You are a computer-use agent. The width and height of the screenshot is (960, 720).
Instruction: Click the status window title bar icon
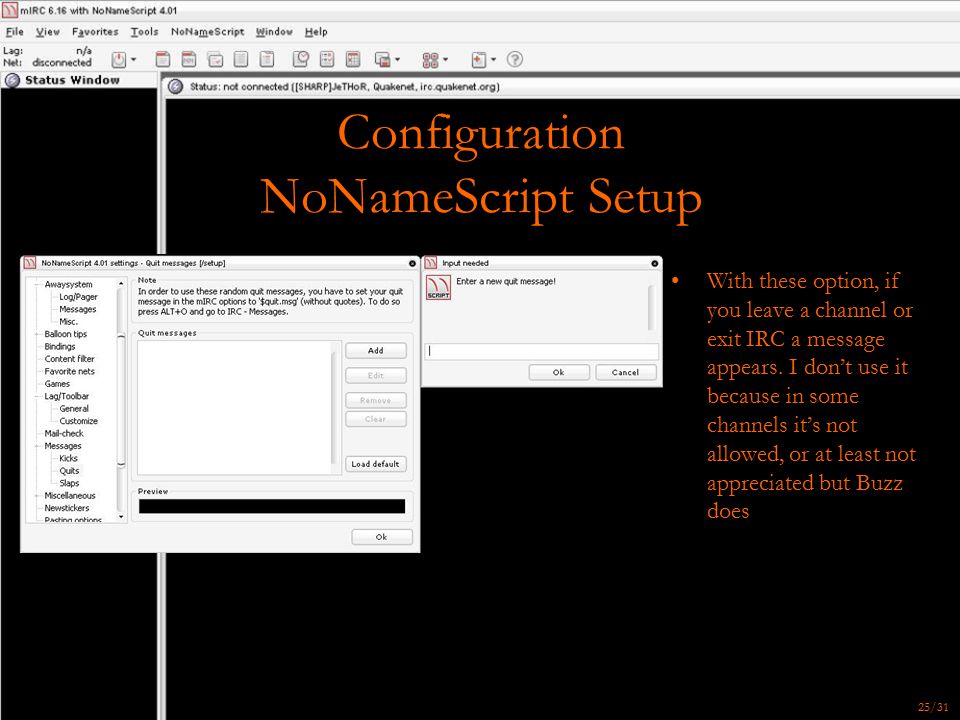click(x=175, y=87)
